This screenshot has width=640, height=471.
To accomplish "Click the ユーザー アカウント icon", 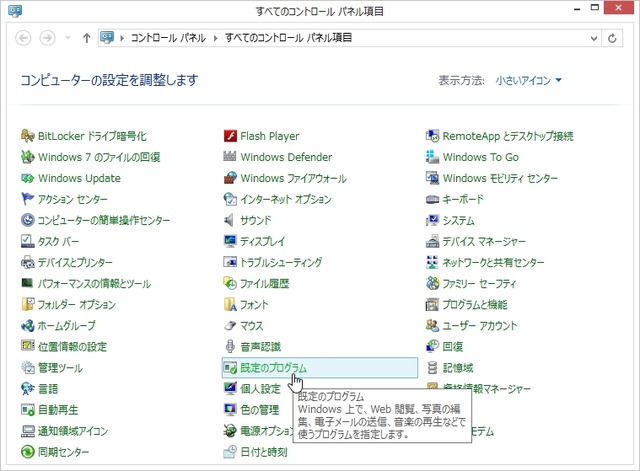I will (432, 325).
